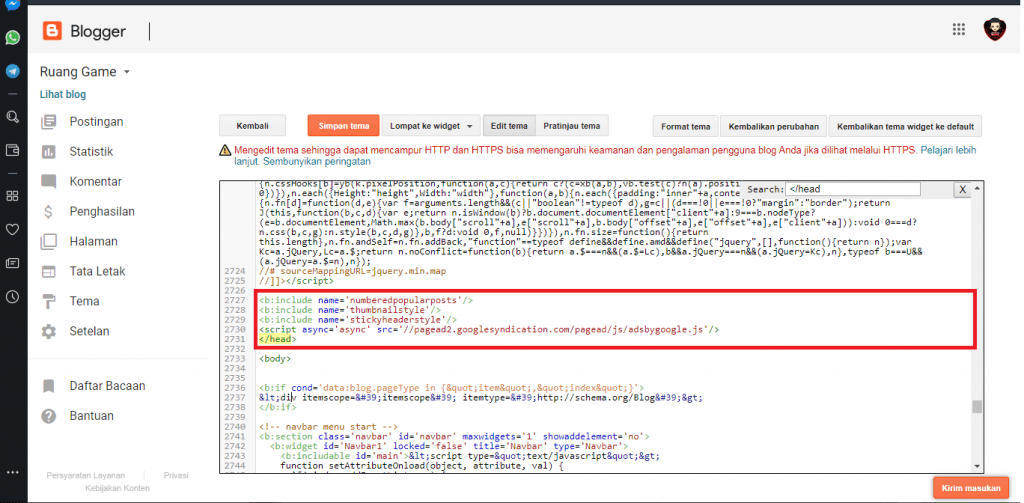Open the Lihat blog link

[x=62, y=95]
